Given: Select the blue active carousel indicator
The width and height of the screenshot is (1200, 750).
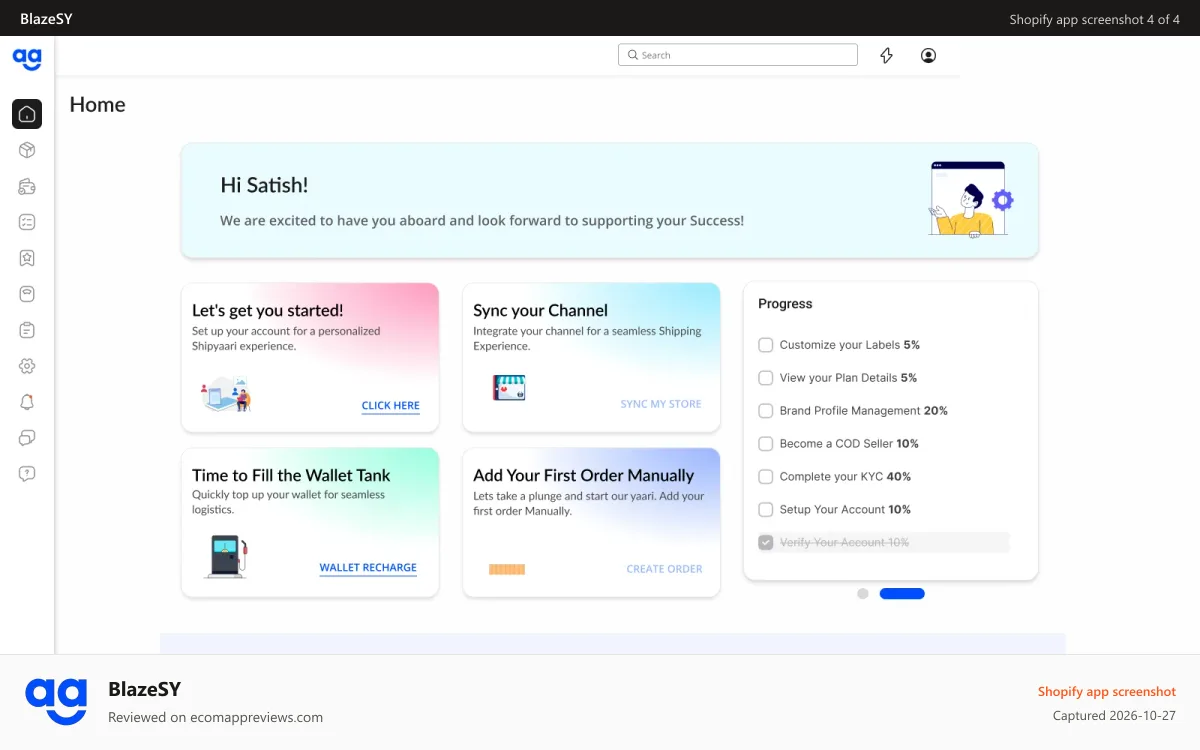Looking at the screenshot, I should pos(902,594).
